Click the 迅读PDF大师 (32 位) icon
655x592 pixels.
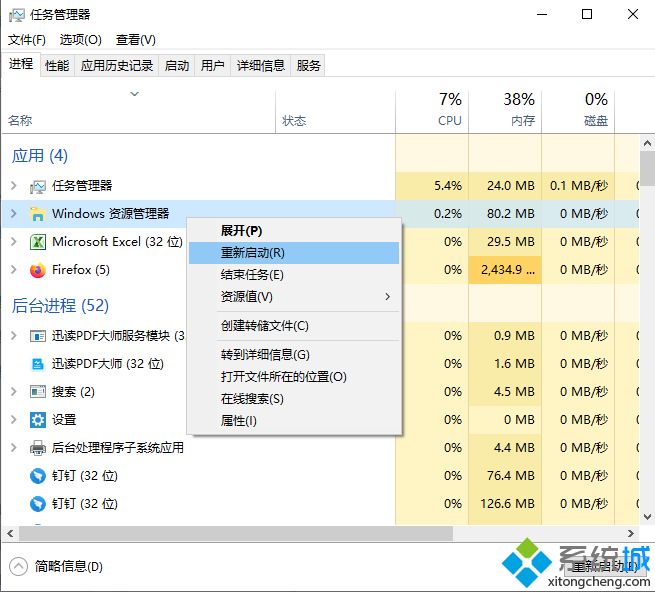pos(38,364)
